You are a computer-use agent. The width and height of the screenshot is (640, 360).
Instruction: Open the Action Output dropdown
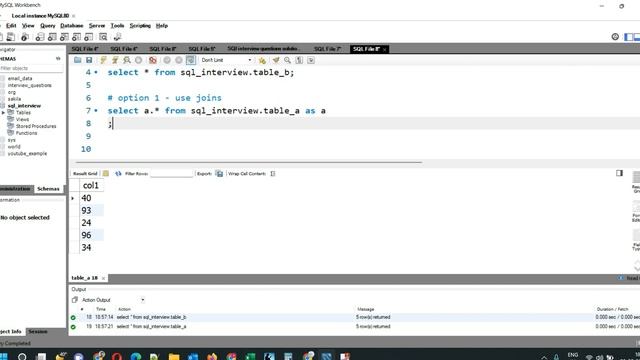[142, 300]
